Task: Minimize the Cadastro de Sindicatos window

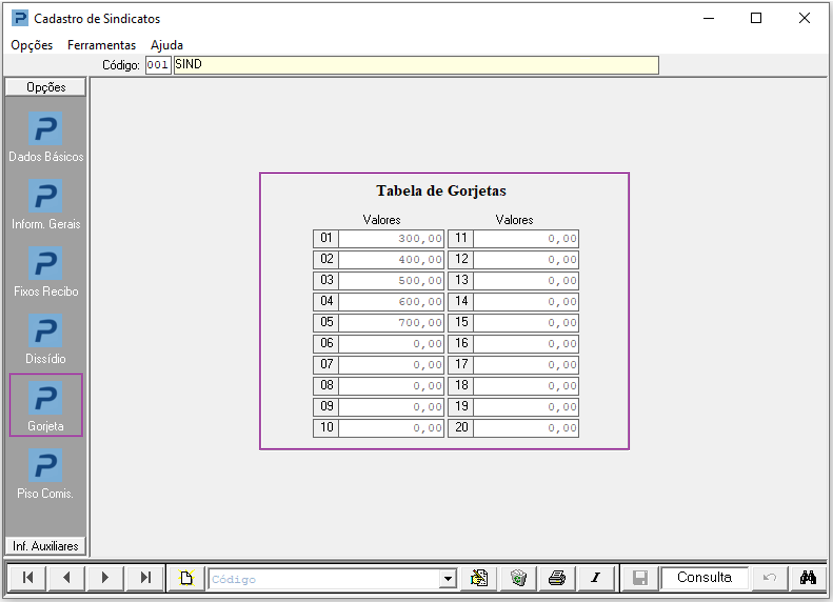Action: (x=708, y=18)
